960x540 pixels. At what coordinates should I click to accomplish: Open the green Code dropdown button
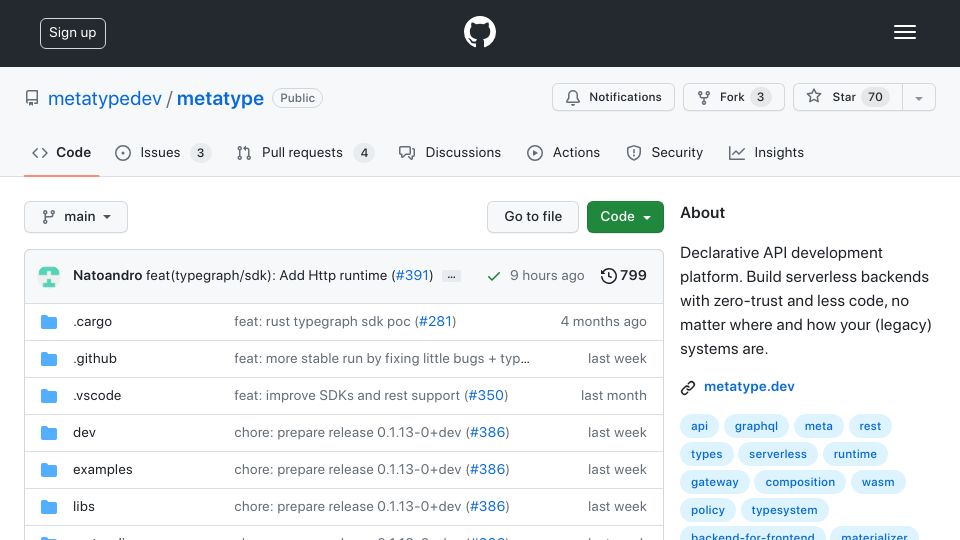(625, 217)
